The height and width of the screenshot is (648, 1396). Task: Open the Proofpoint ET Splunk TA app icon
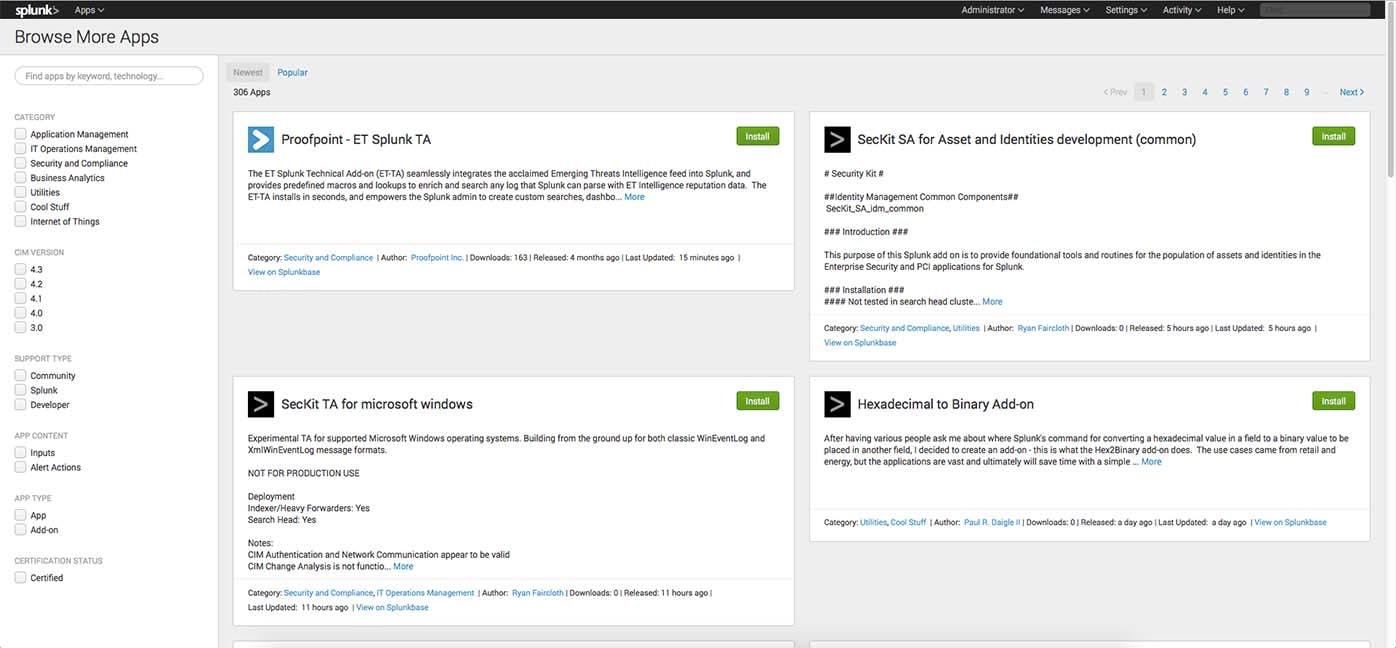pos(261,139)
